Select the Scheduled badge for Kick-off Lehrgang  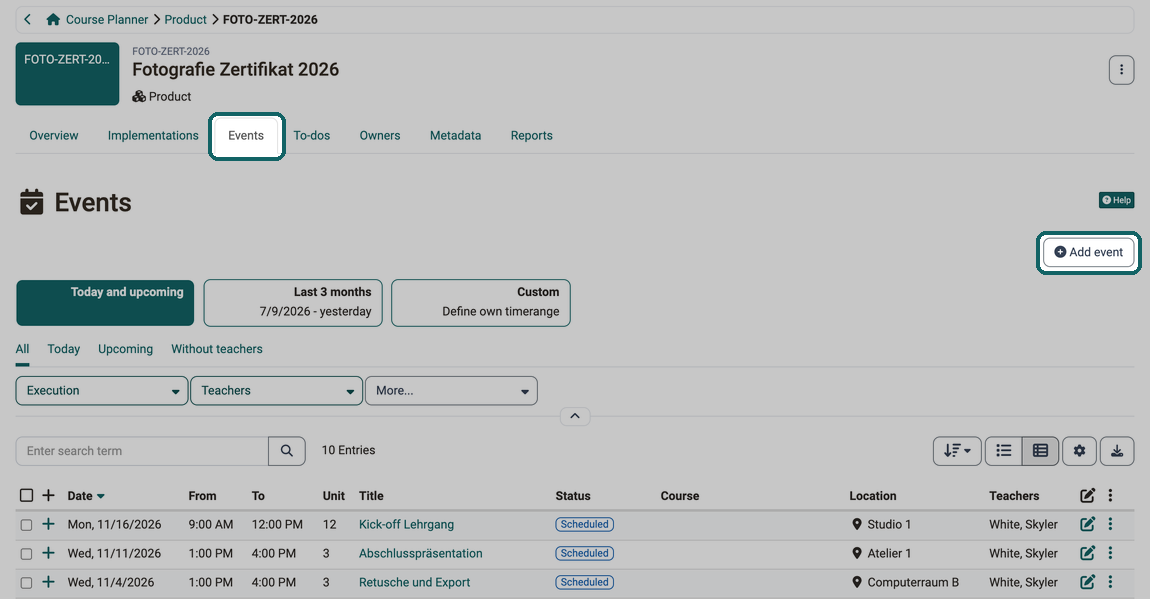[x=585, y=524]
